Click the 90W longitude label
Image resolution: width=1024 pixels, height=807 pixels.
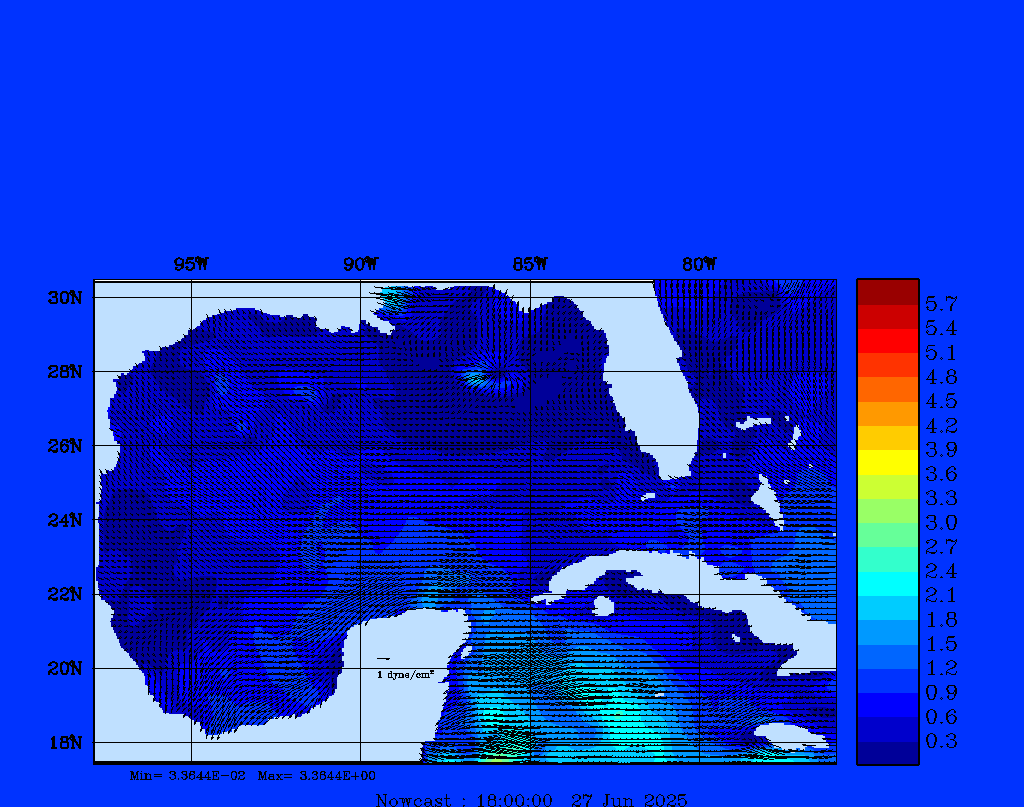[360, 264]
